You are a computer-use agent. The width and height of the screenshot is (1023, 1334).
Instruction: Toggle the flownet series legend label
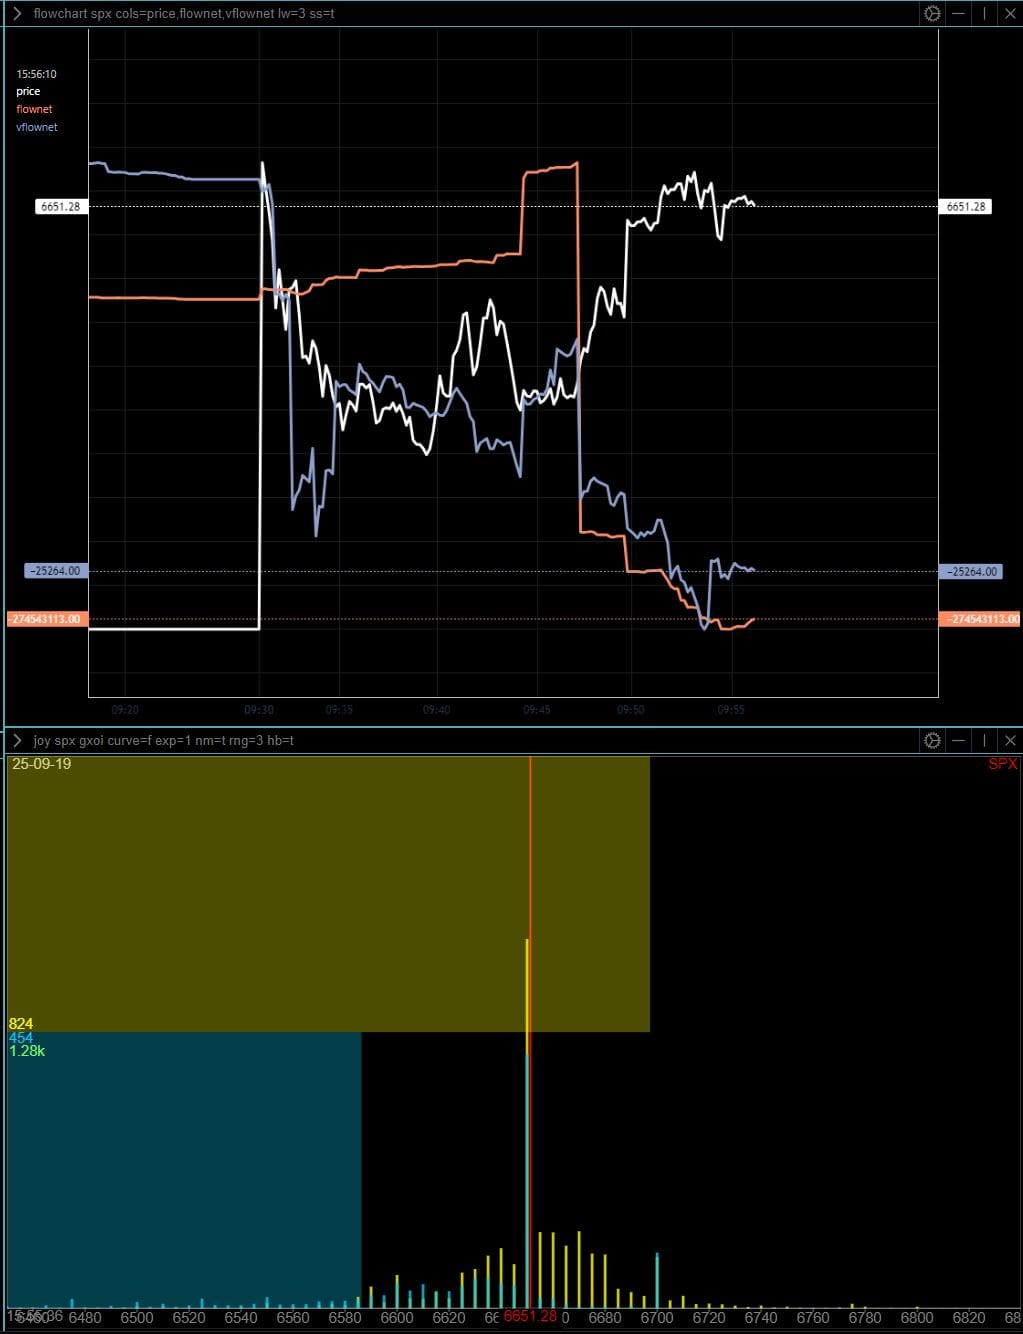(34, 109)
